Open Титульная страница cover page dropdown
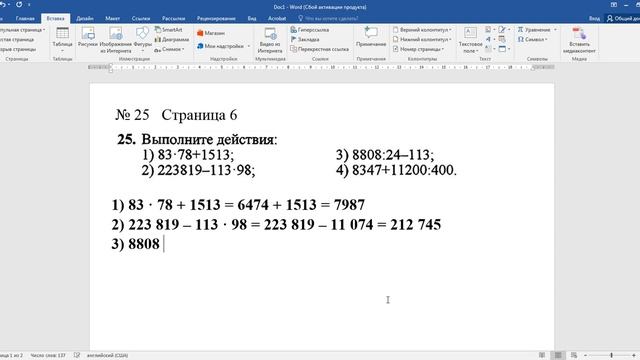 click(22, 30)
